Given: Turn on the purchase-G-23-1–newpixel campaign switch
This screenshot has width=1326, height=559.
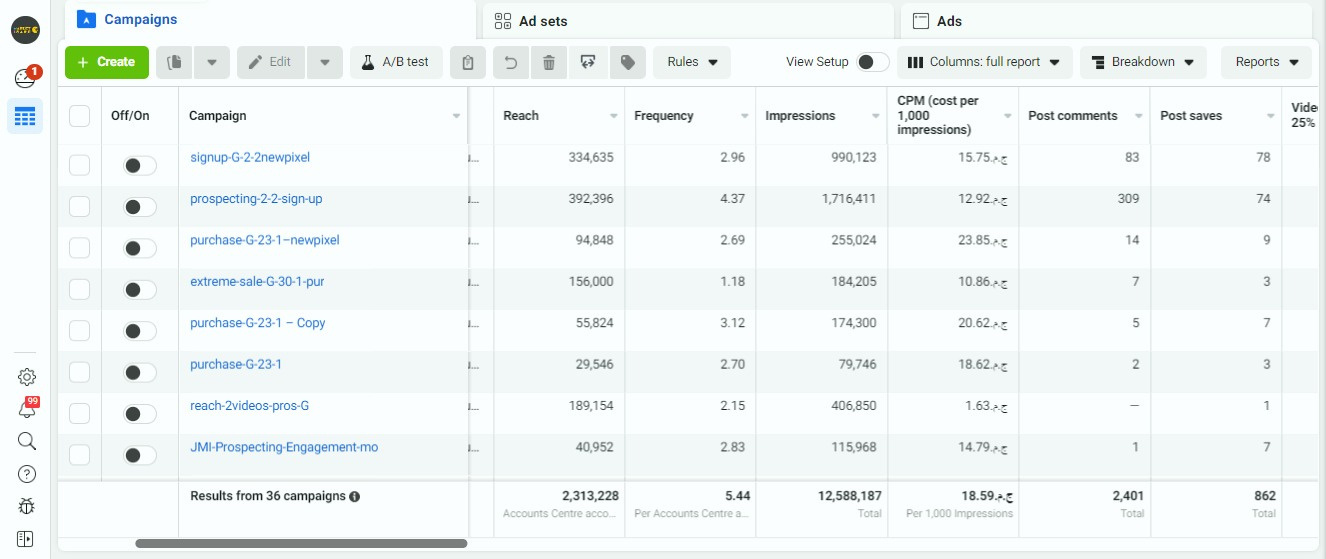Looking at the screenshot, I should tap(139, 248).
